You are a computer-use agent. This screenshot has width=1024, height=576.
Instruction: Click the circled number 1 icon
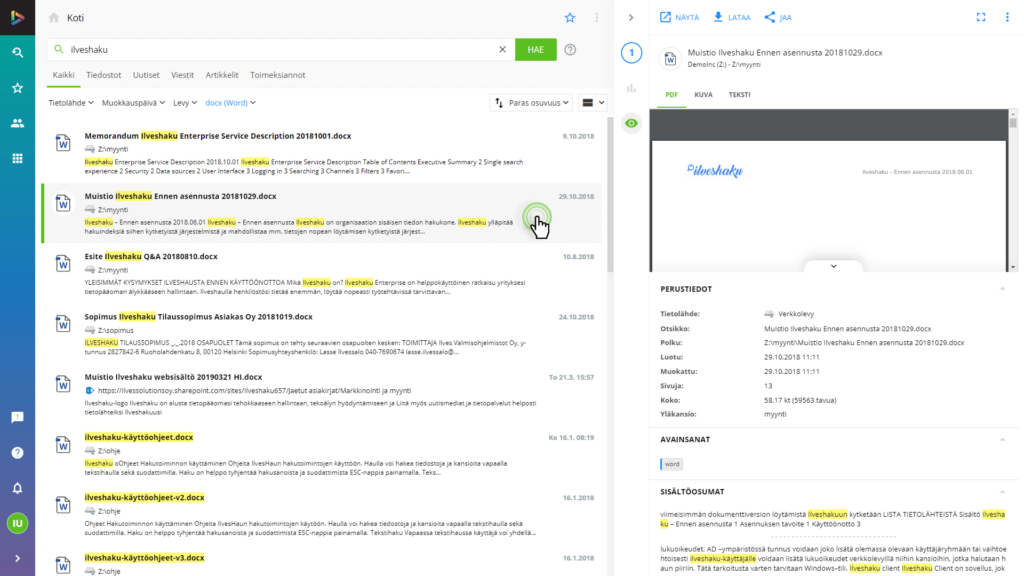[x=632, y=53]
